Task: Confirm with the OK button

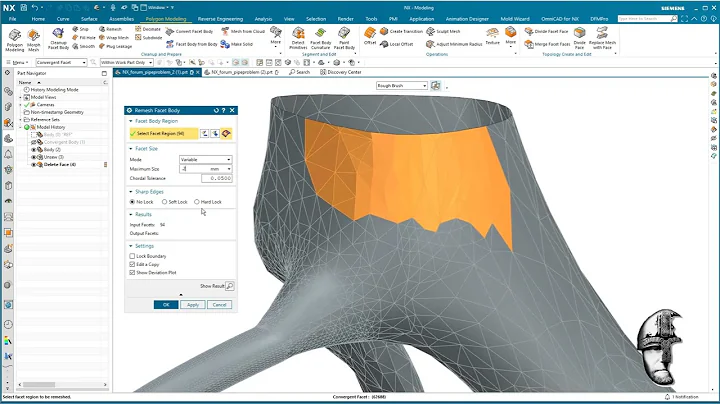Action: coord(166,305)
